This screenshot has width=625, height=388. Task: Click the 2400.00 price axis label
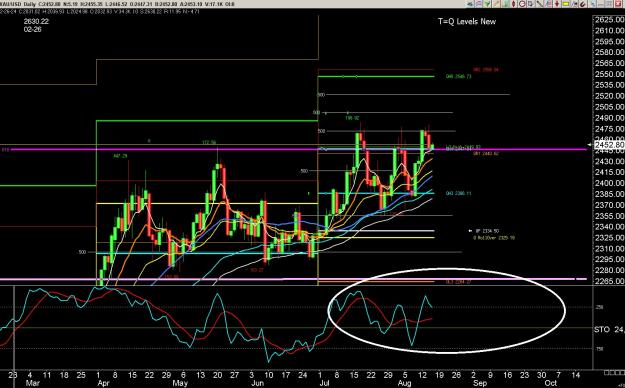tap(609, 183)
